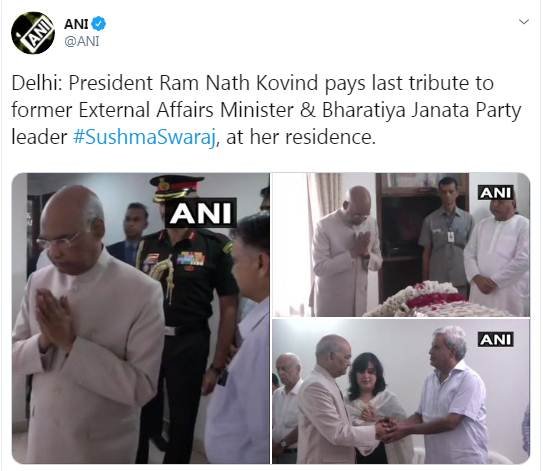This screenshot has height=471, width=543.
Task: Open the ANI profile avatar
Action: 33,33
